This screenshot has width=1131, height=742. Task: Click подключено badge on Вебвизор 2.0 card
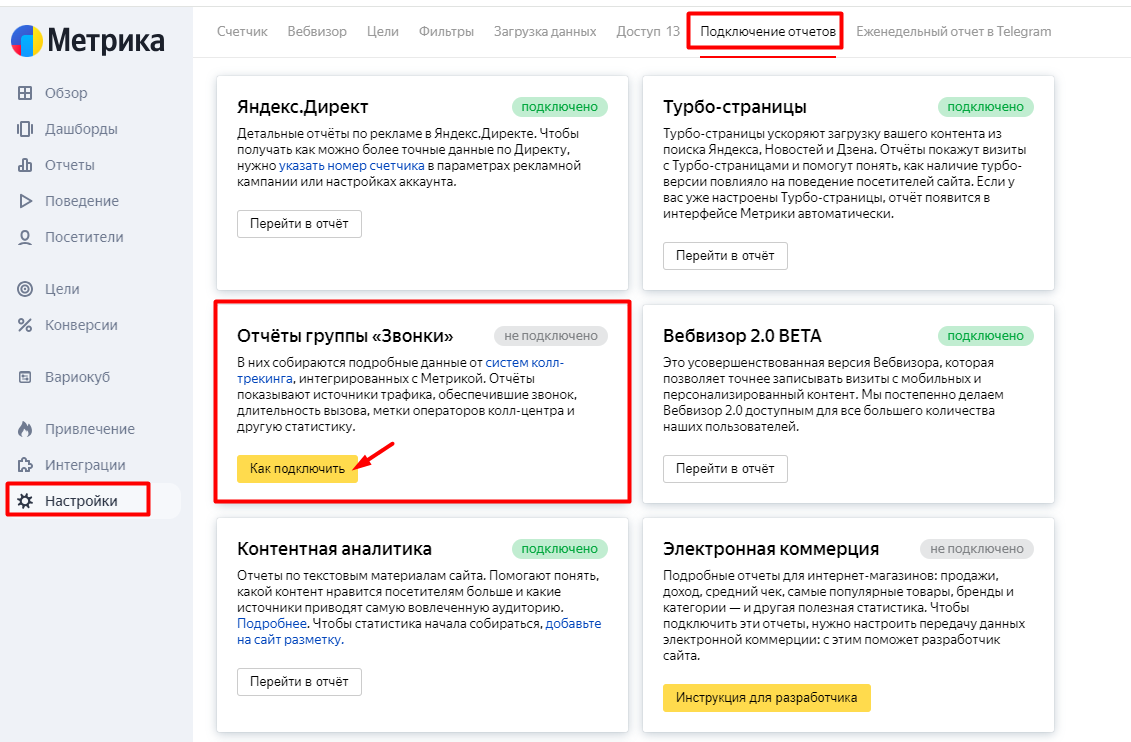(985, 336)
